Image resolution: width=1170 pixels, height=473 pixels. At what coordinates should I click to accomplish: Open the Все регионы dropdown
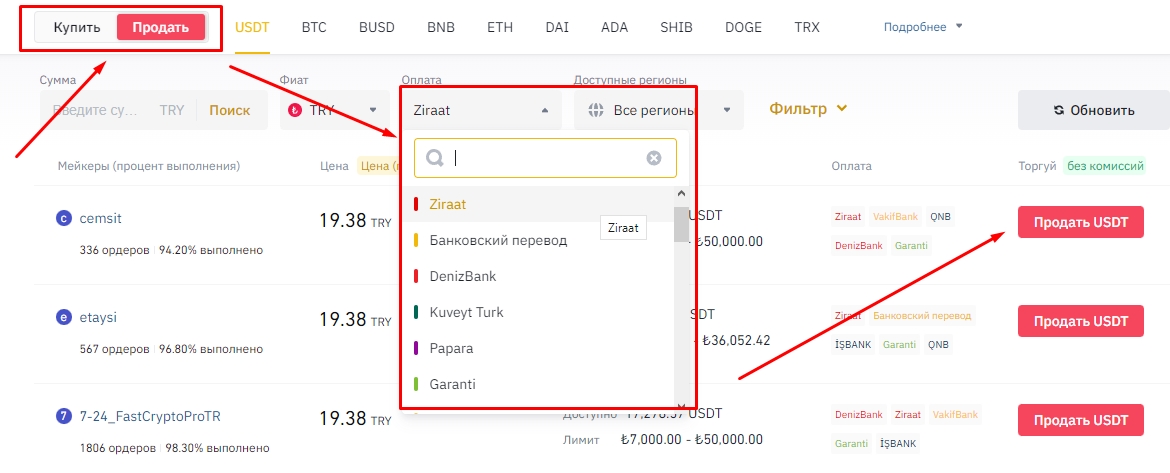click(x=658, y=110)
